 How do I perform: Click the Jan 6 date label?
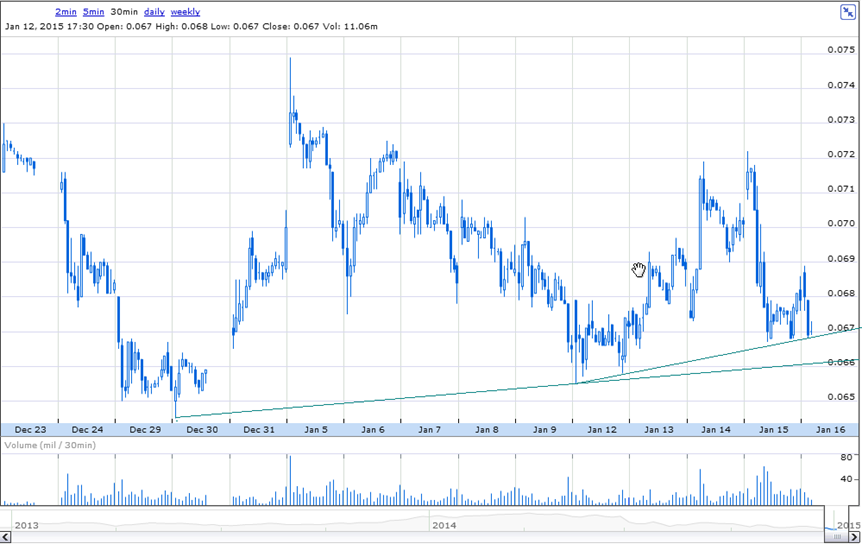click(x=373, y=430)
